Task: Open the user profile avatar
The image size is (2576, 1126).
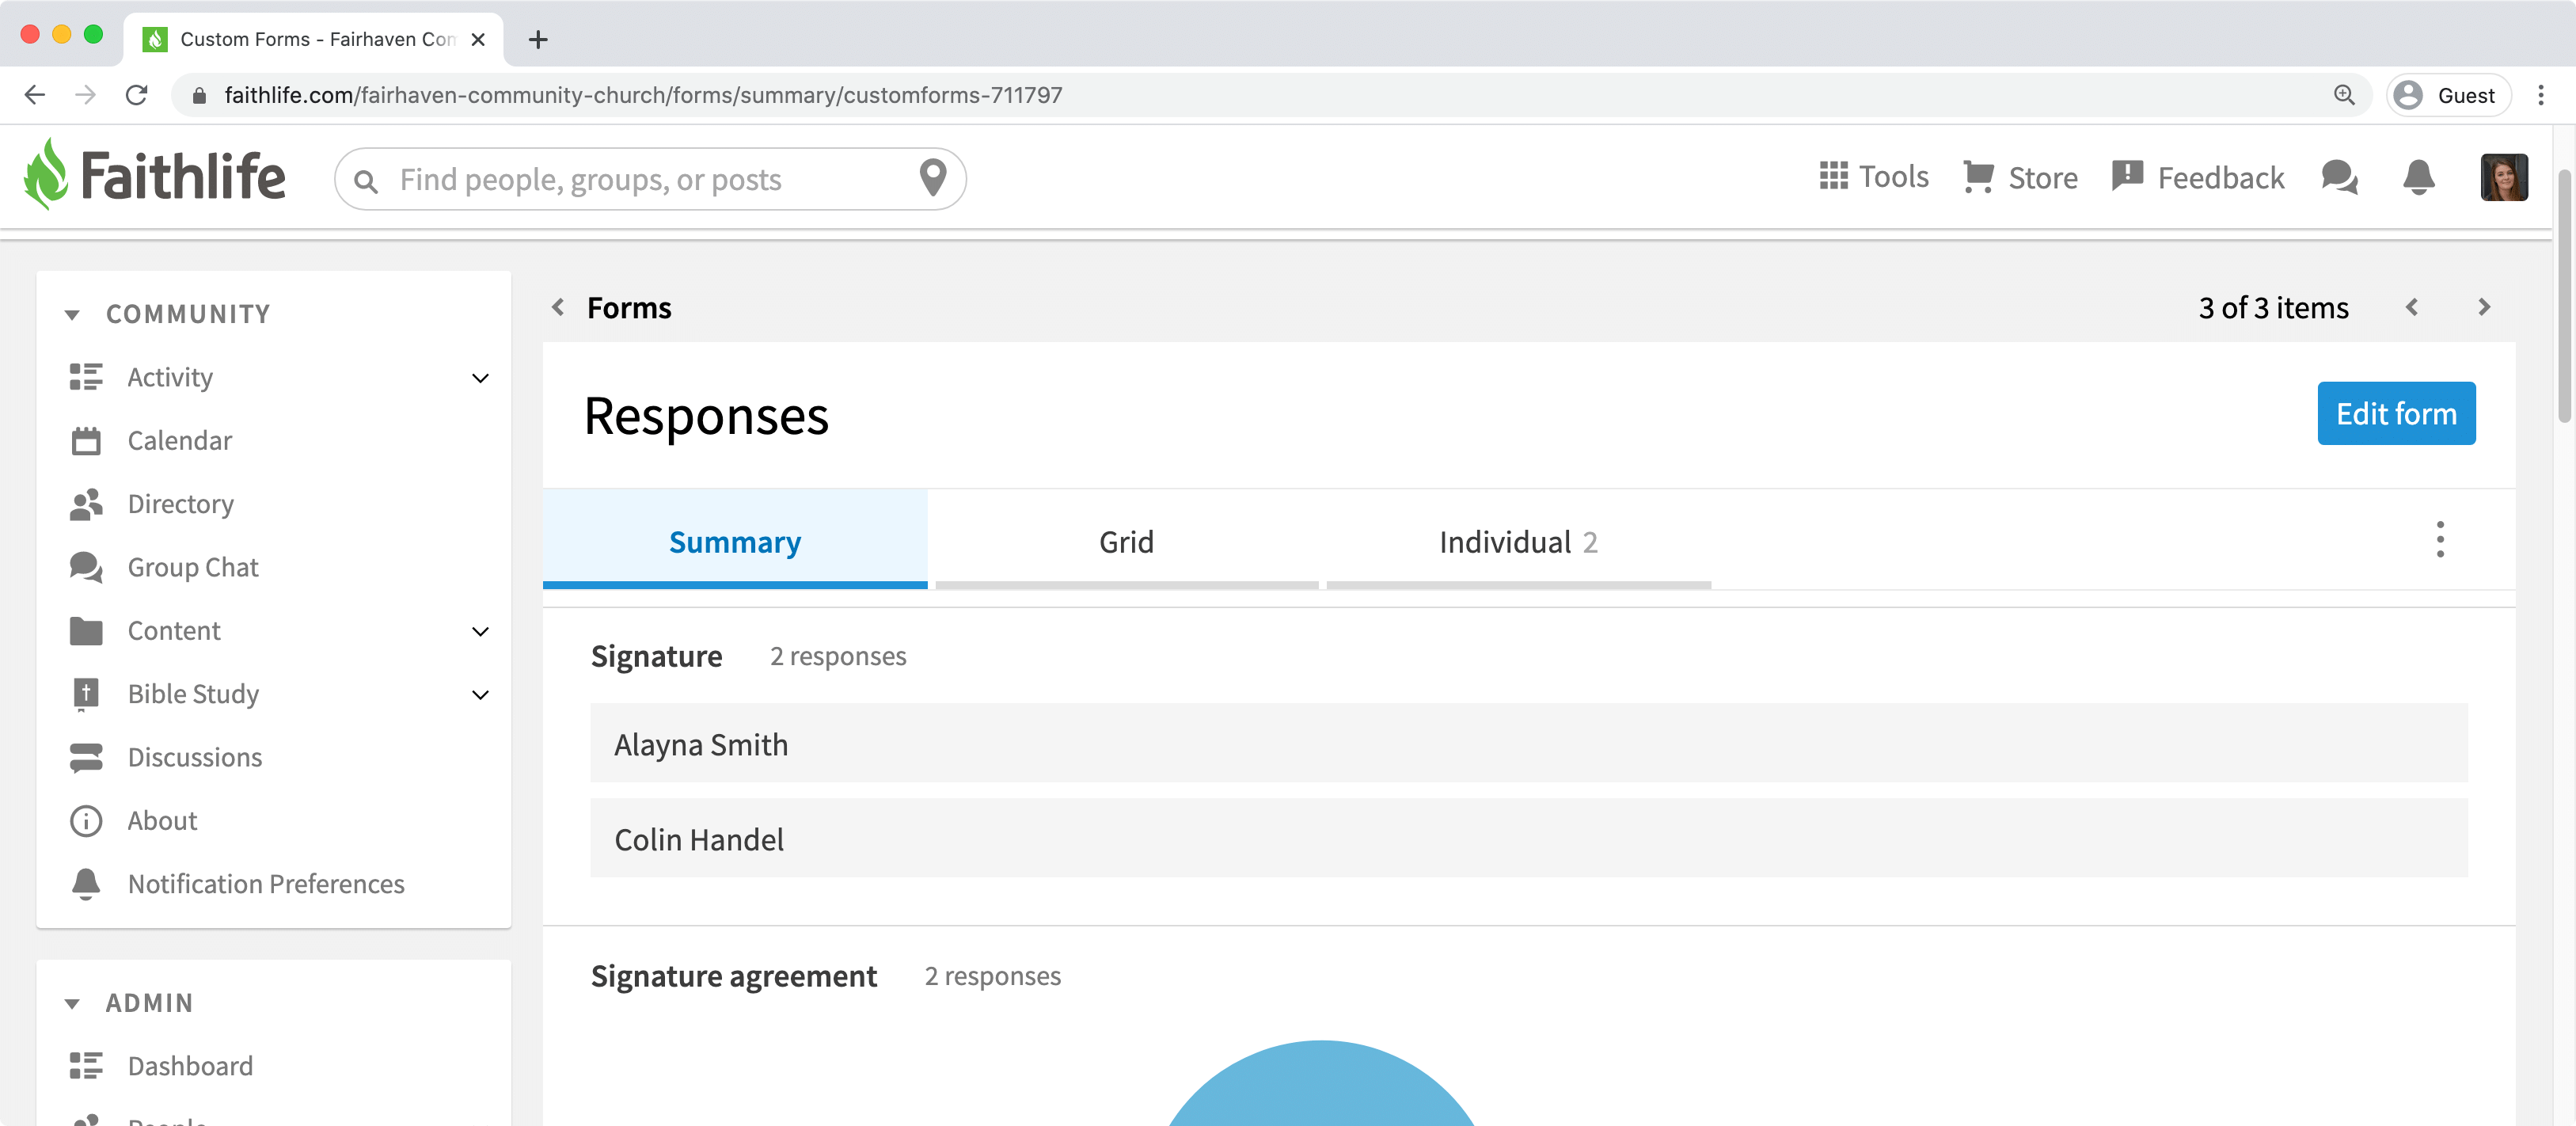Action: coord(2503,177)
